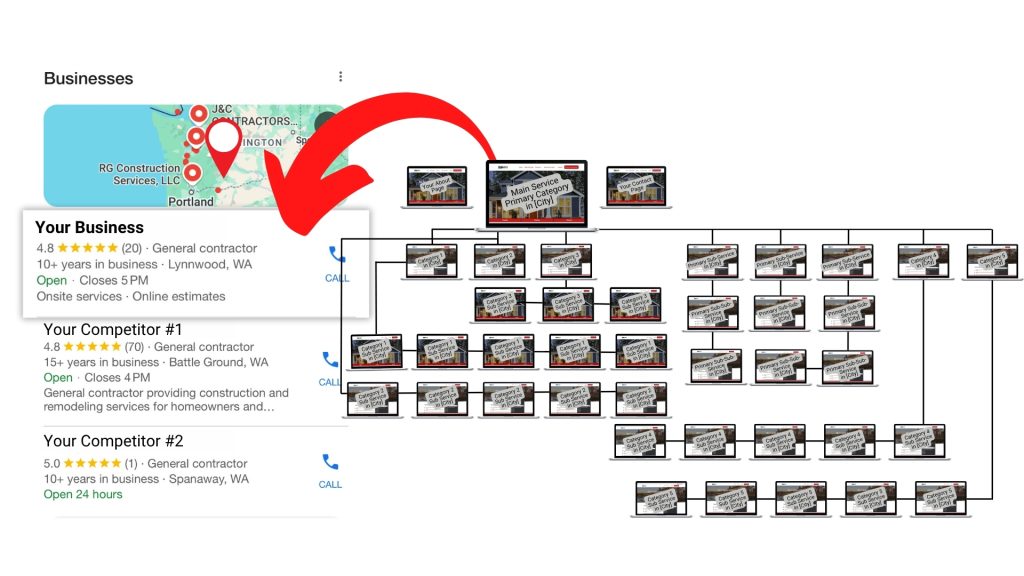The height and width of the screenshot is (576, 1024).
Task: Select the RG Construction Services map marker
Action: [x=192, y=173]
